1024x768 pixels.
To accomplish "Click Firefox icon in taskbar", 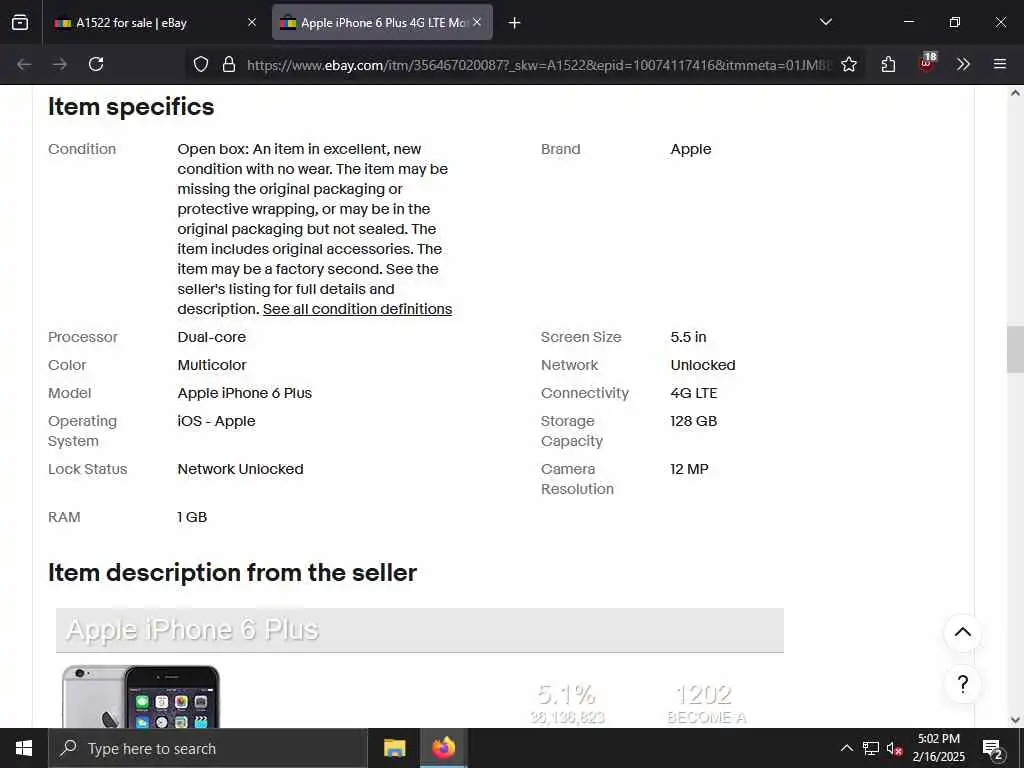I will [x=443, y=748].
